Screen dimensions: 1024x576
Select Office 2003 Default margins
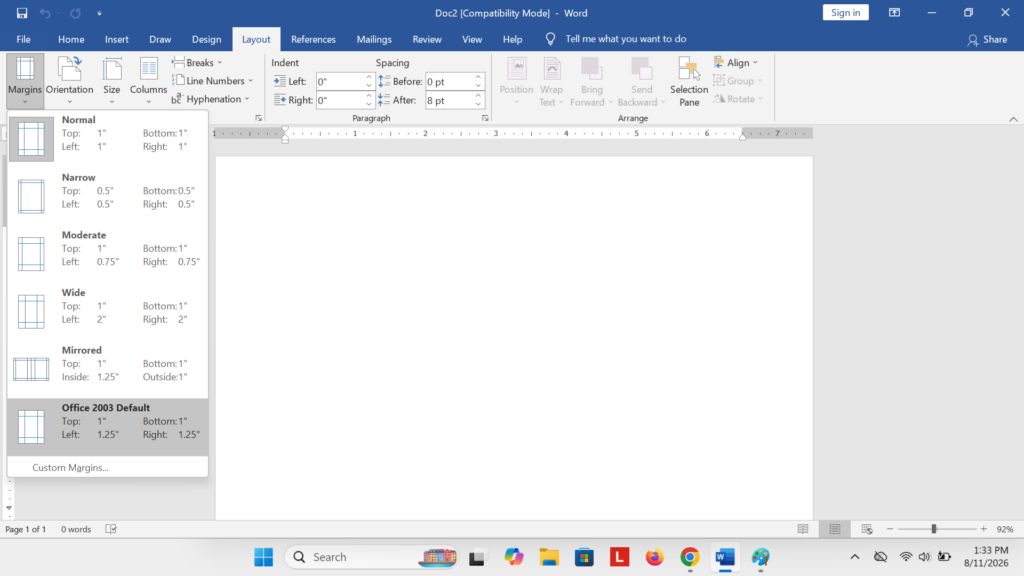pyautogui.click(x=108, y=427)
